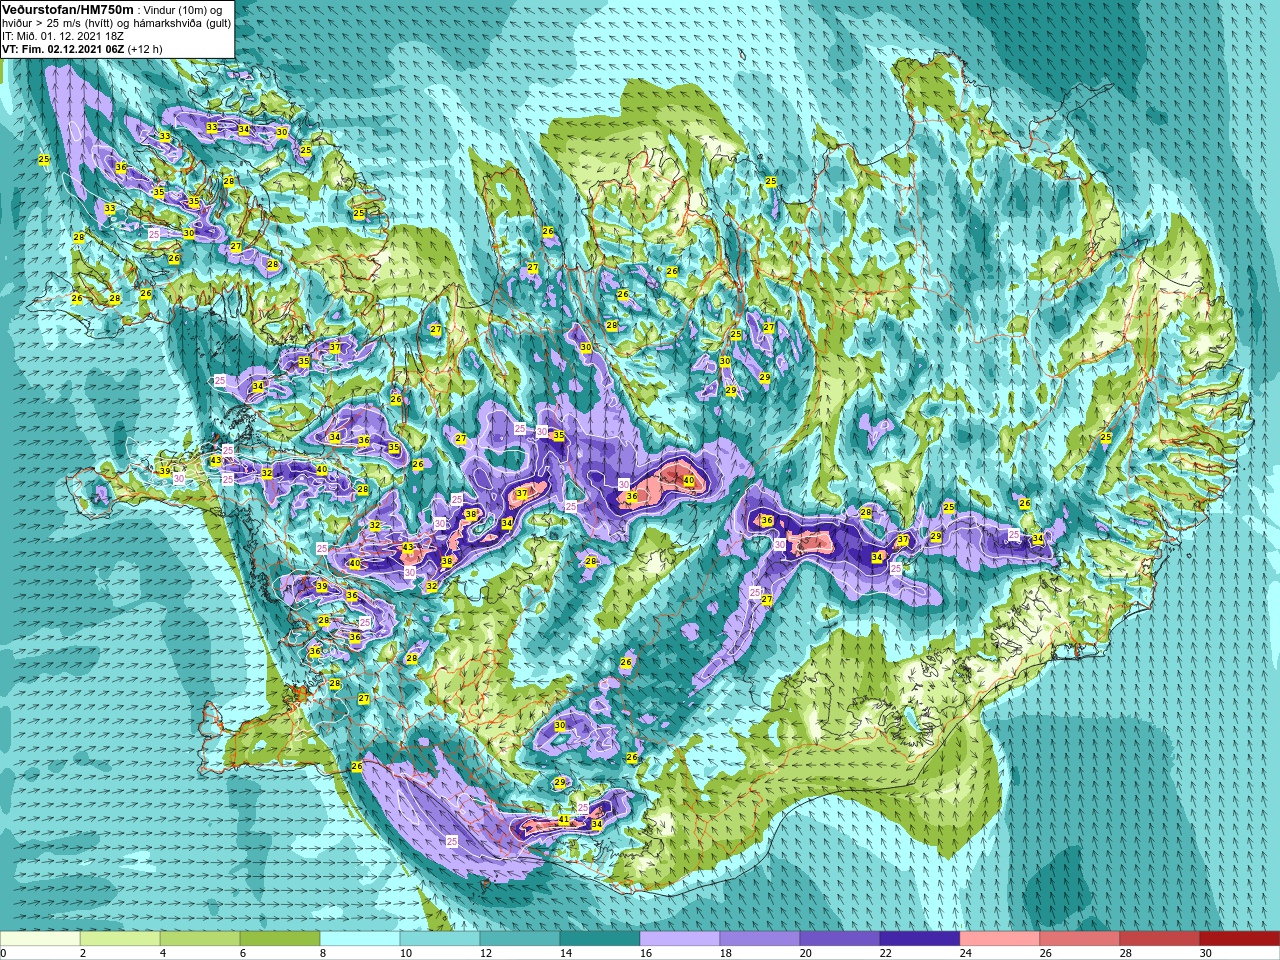Pick the 12–14 m/s teal legend swatch
This screenshot has width=1280, height=960.
pos(520,939)
